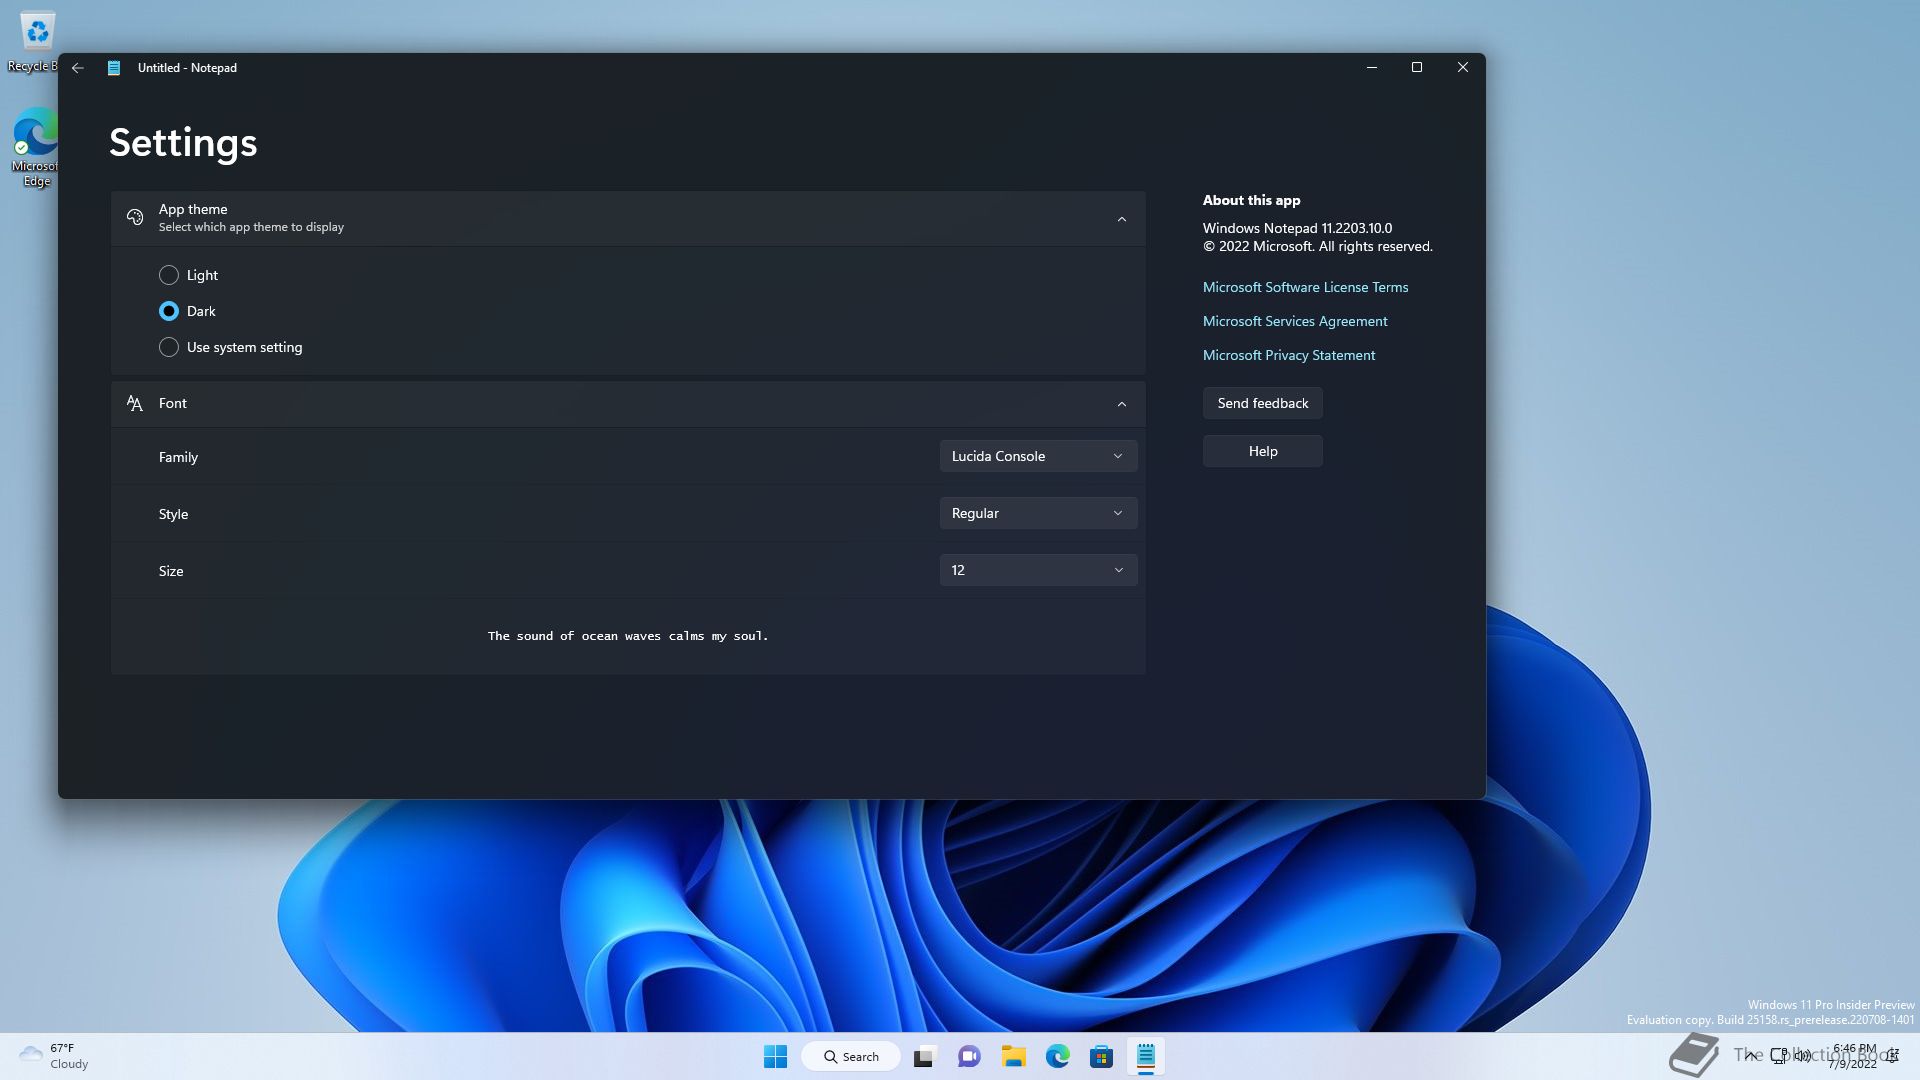1920x1080 pixels.
Task: Open the Microsoft Edge desktop shortcut
Action: (35, 148)
